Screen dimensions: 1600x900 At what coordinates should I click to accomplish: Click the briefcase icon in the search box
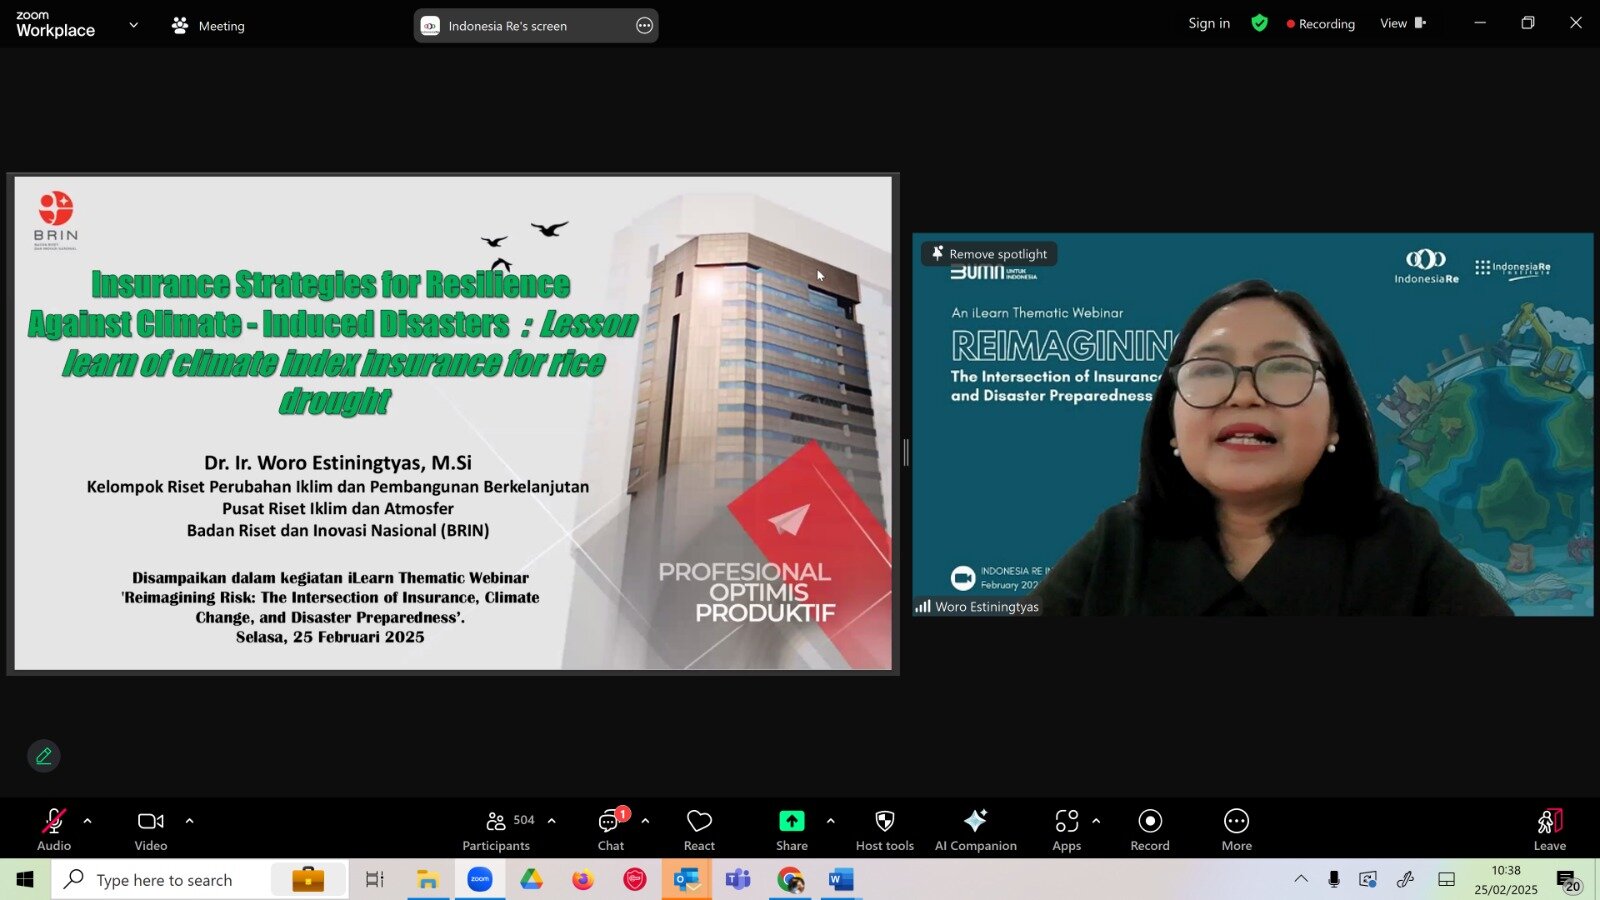point(308,879)
